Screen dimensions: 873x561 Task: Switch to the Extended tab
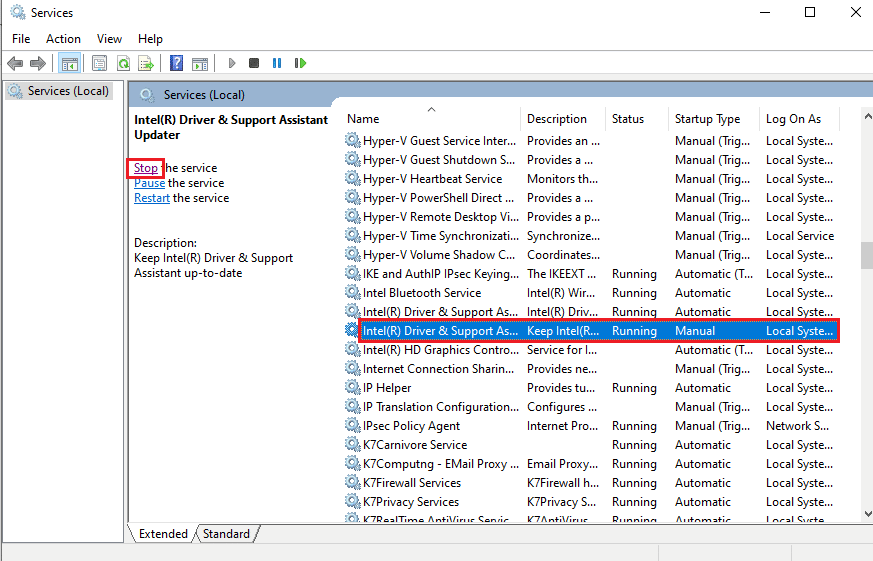(x=163, y=534)
